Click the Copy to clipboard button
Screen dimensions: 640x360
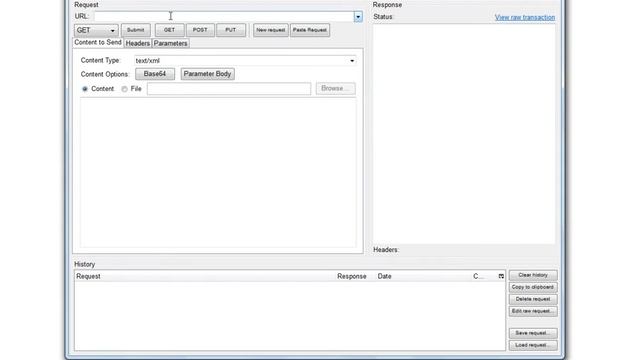[533, 287]
